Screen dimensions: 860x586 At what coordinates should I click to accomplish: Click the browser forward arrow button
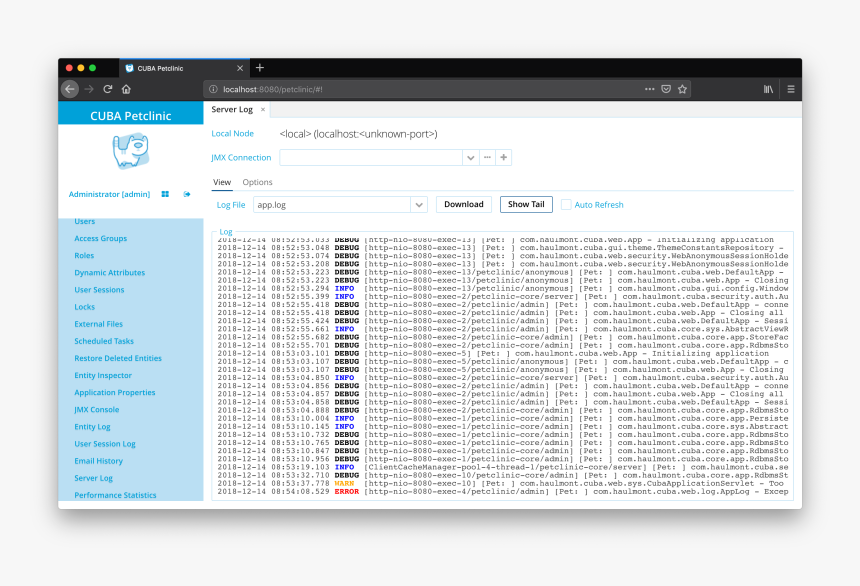[89, 89]
